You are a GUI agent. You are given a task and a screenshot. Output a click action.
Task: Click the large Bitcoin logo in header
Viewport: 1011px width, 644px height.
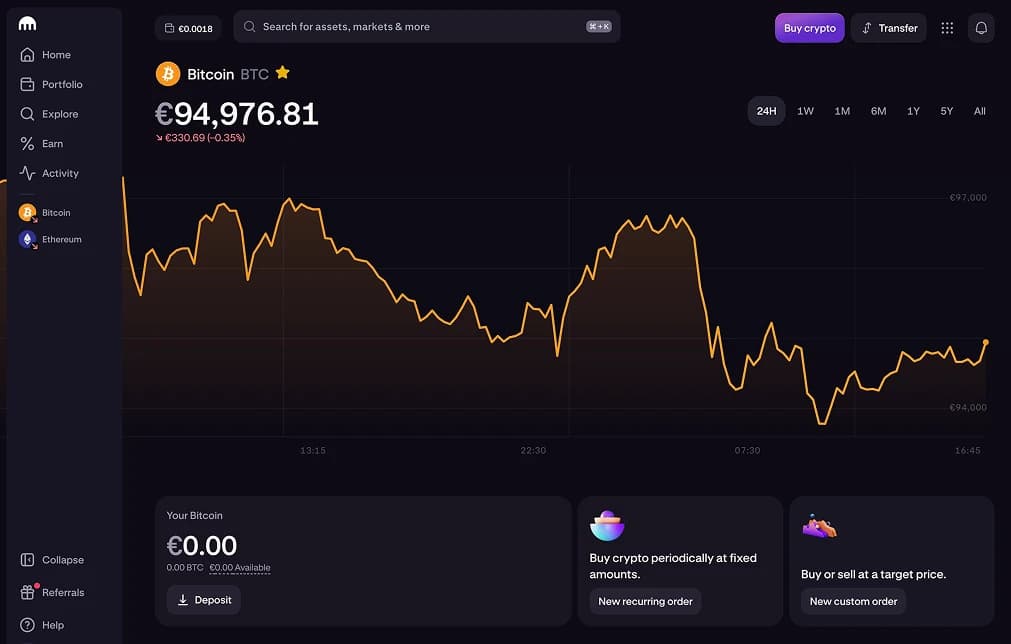tap(168, 74)
